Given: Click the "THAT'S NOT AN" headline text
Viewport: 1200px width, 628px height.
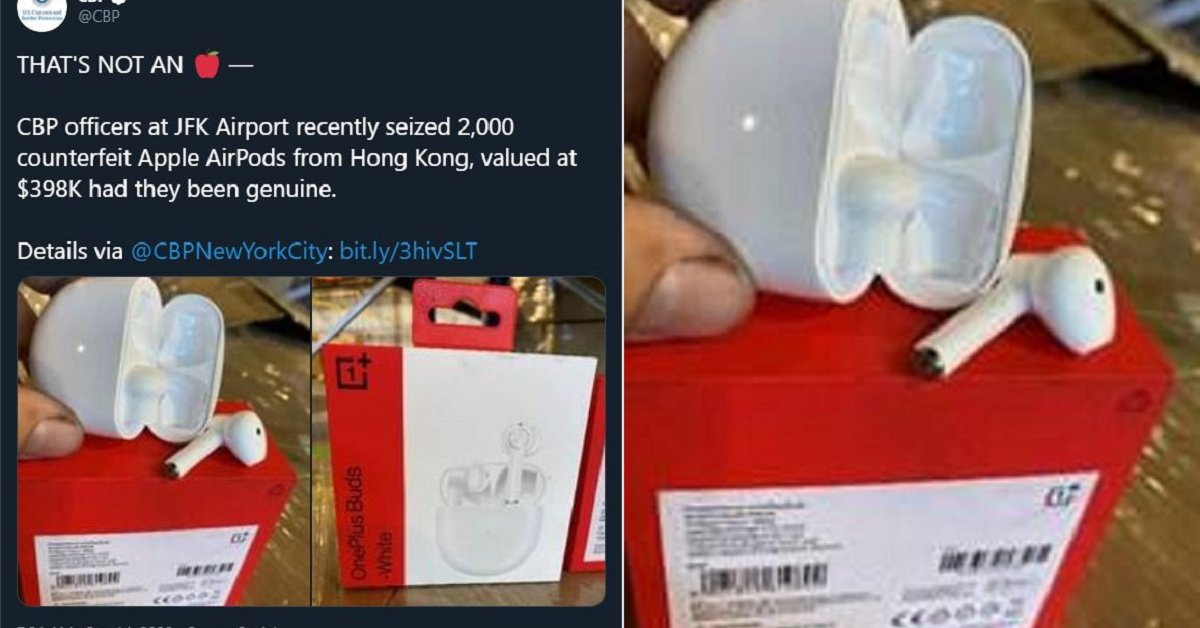Looking at the screenshot, I should coord(100,65).
